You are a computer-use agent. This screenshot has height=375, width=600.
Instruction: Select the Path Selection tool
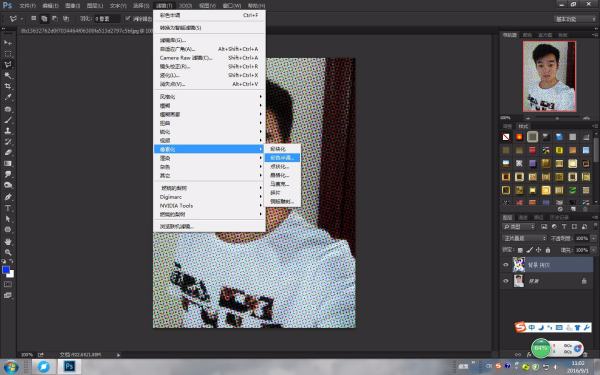point(8,219)
